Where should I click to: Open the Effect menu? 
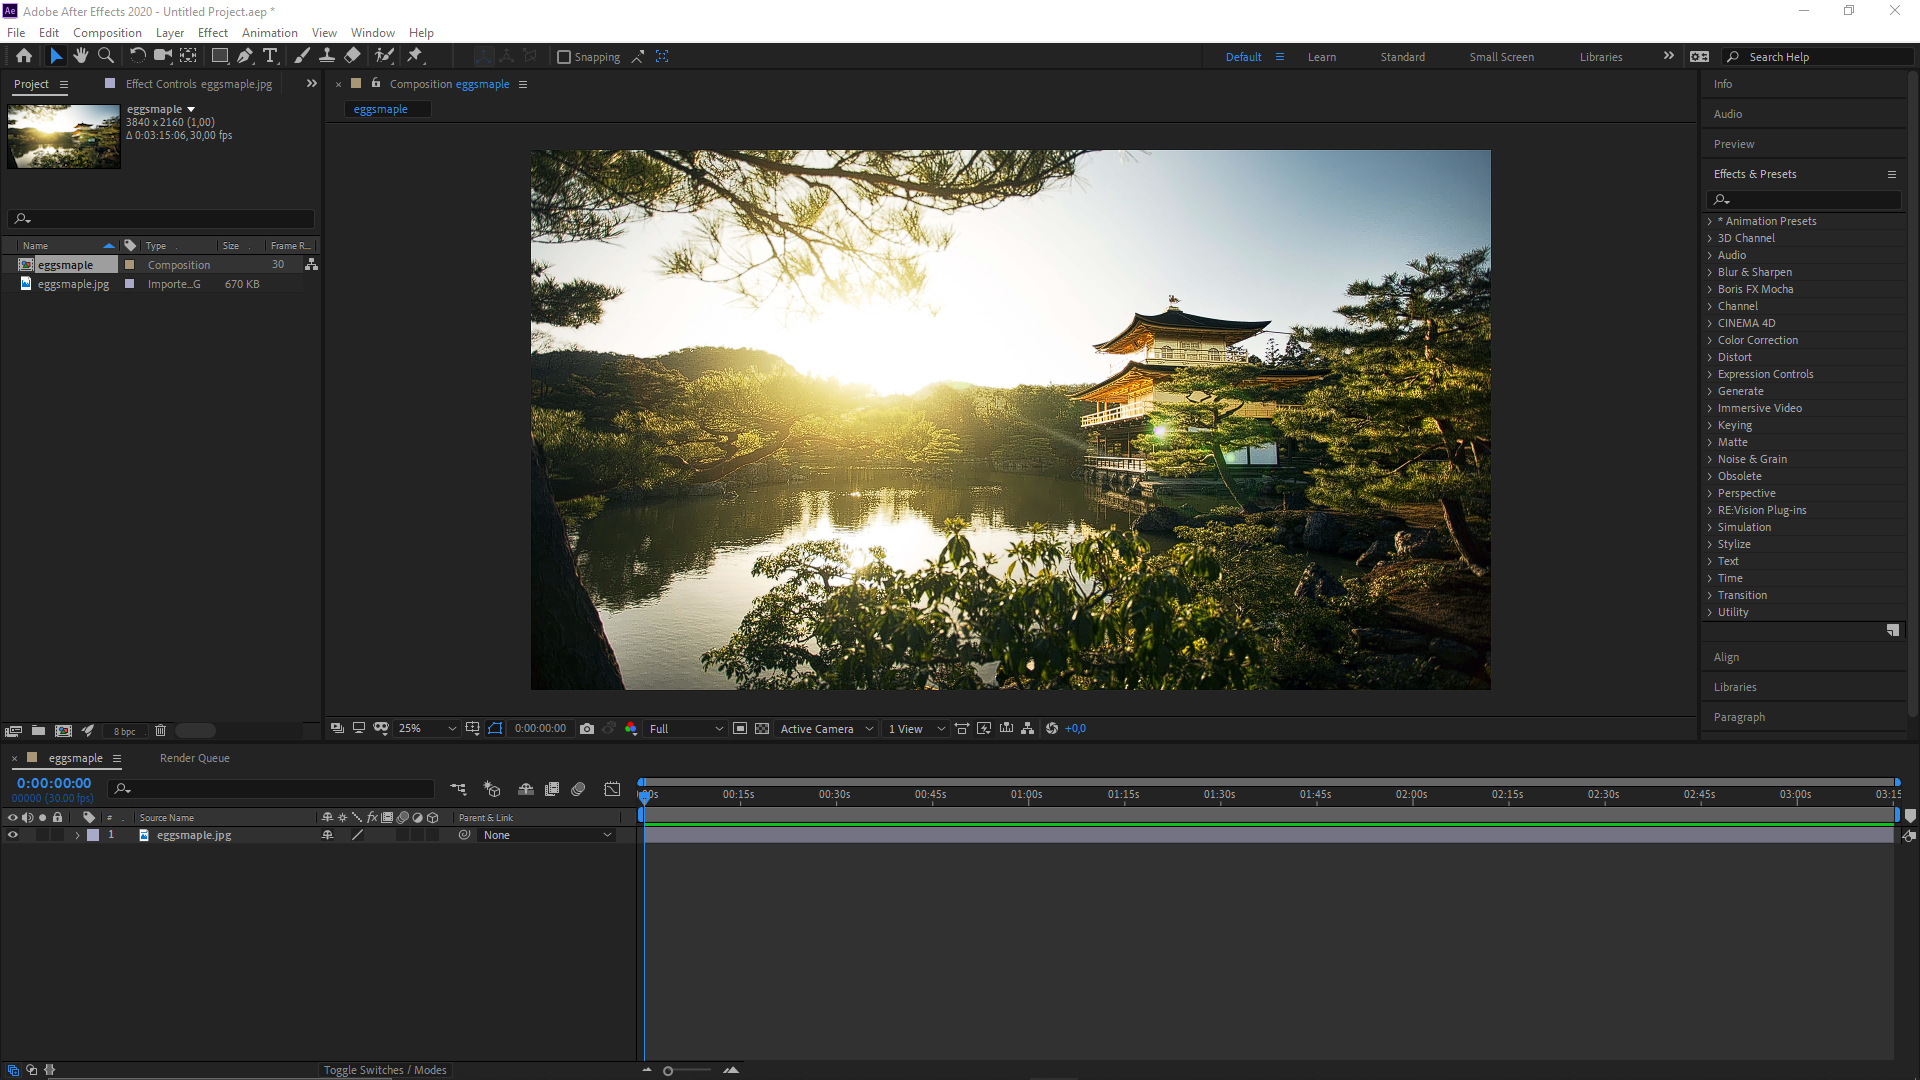[212, 32]
